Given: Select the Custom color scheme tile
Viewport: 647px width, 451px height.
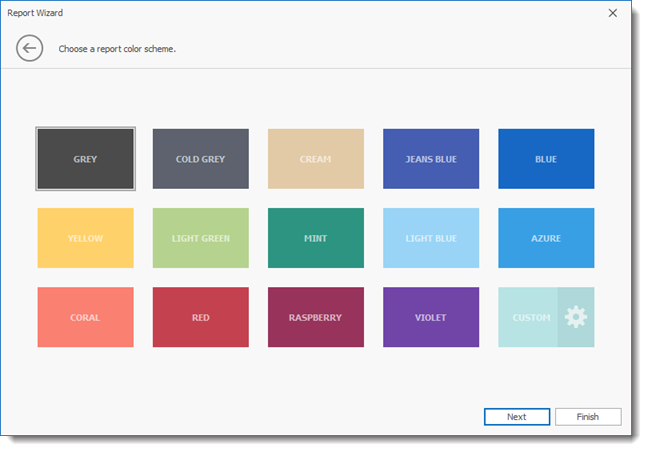Looking at the screenshot, I should click(528, 318).
